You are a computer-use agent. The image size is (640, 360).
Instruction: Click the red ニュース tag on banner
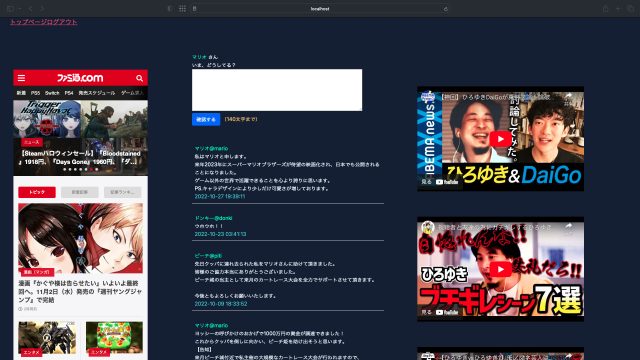click(31, 142)
